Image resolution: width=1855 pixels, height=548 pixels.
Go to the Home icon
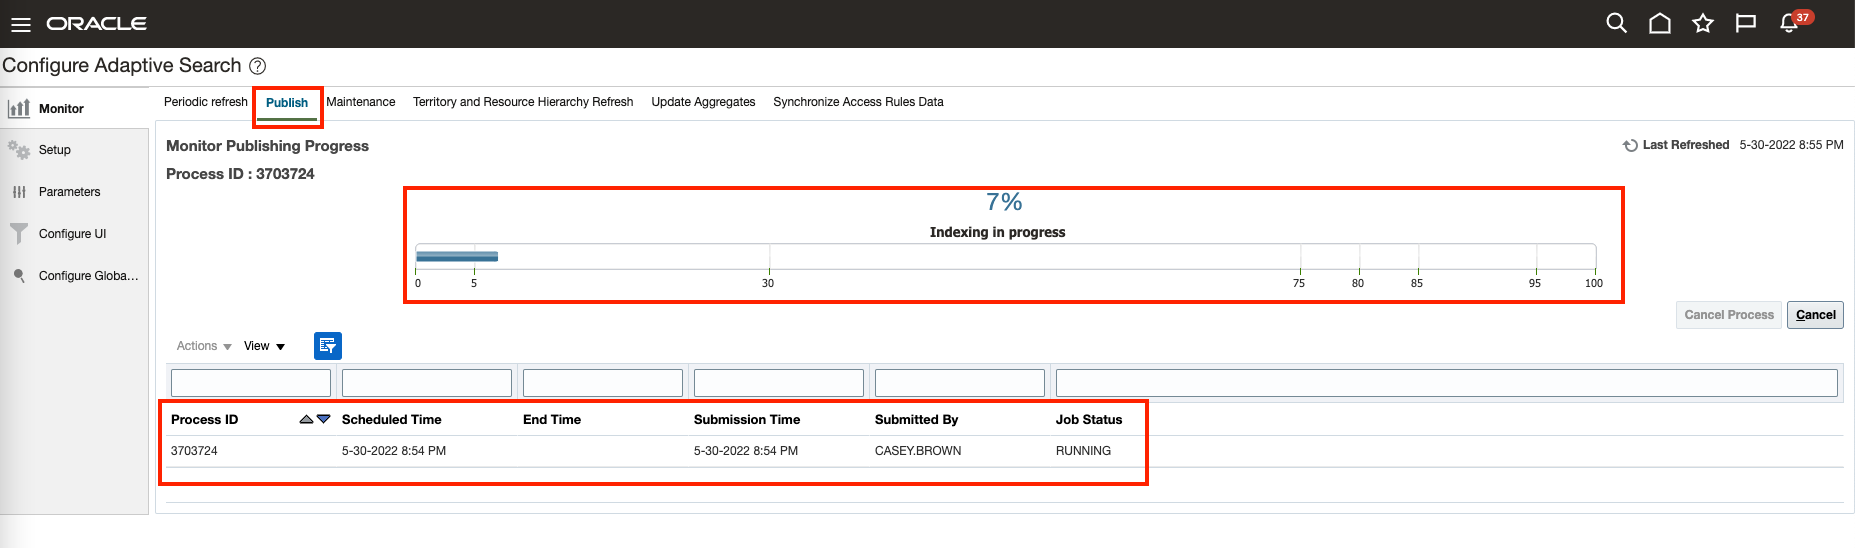tap(1660, 23)
